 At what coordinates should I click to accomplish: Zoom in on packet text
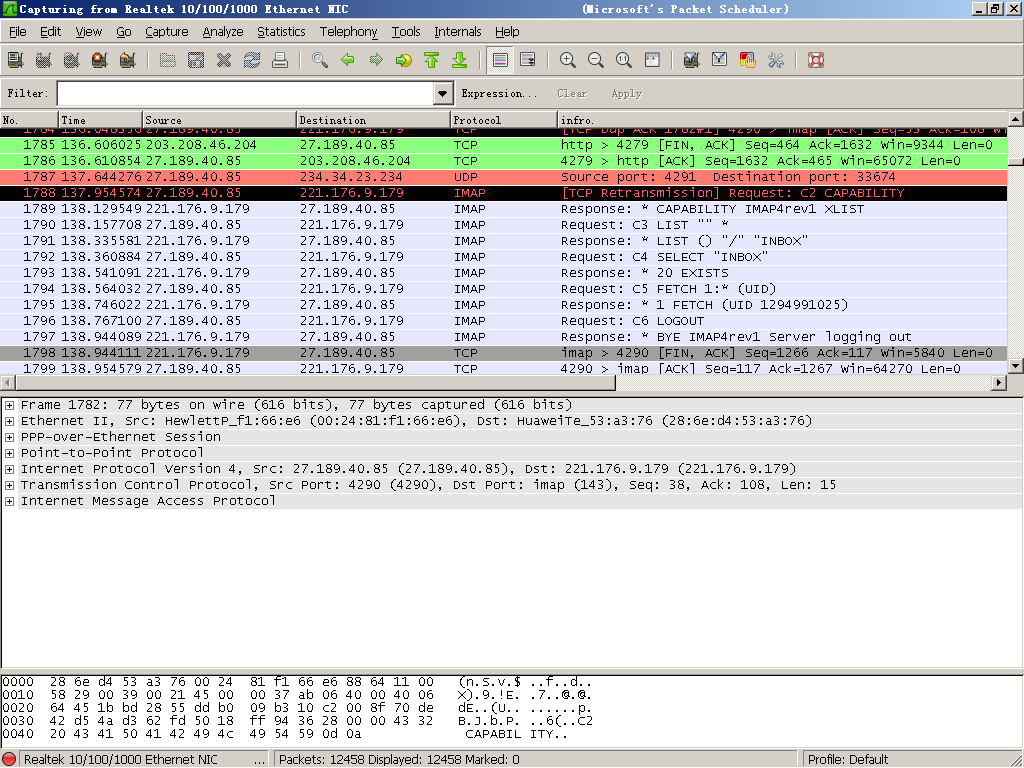coord(568,60)
